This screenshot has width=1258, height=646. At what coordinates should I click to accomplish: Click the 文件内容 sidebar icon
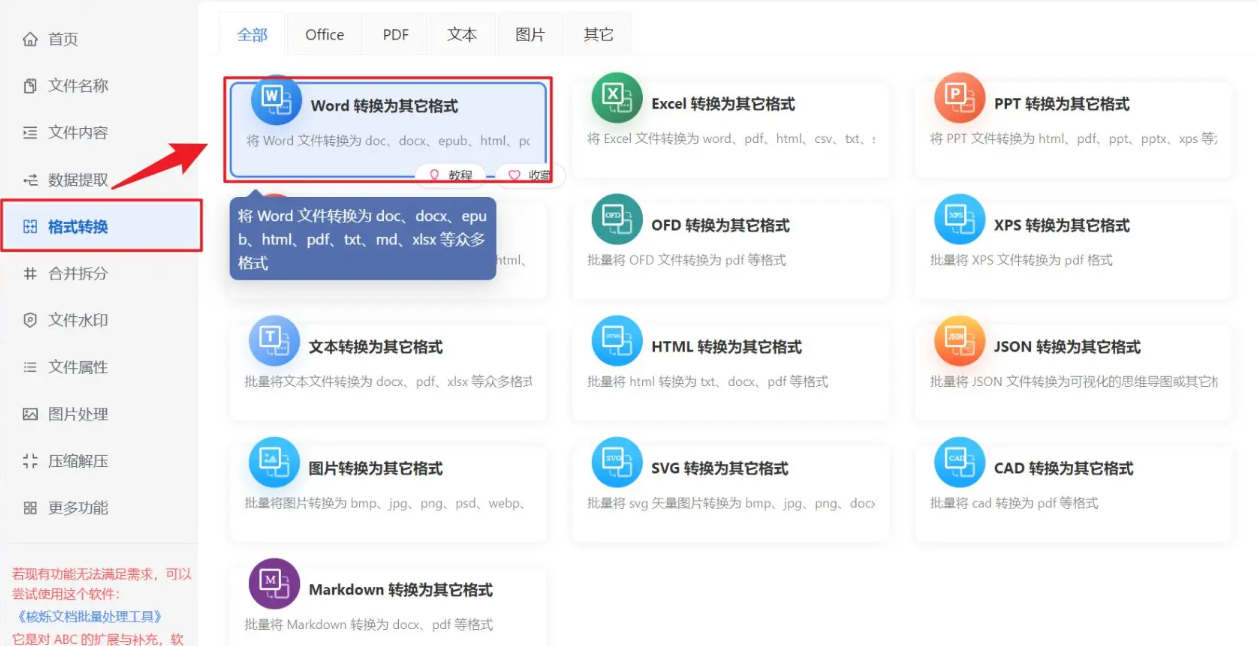(30, 133)
